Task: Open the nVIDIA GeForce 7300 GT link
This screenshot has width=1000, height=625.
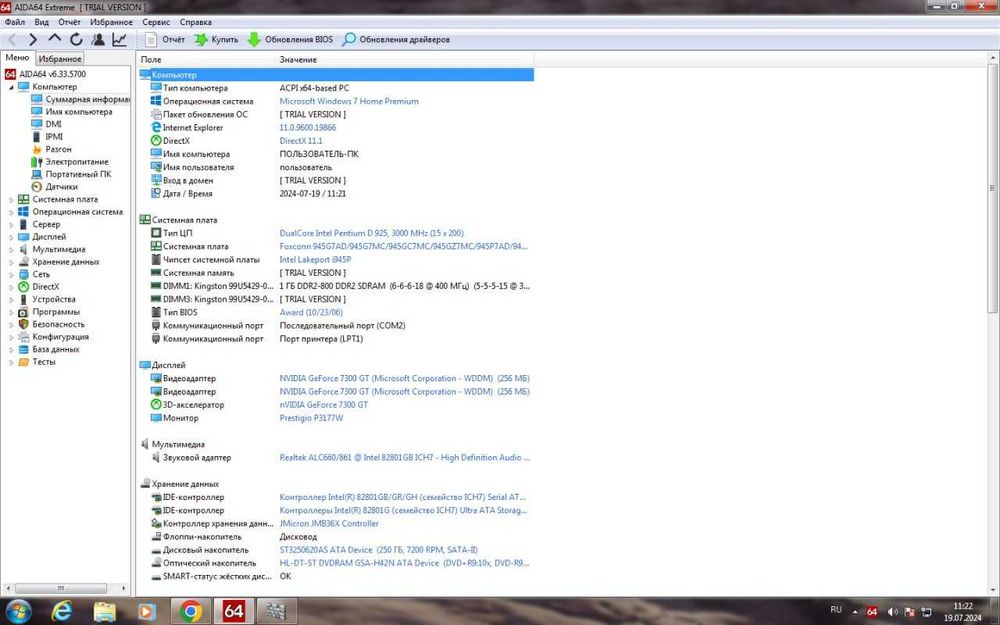Action: (x=323, y=405)
